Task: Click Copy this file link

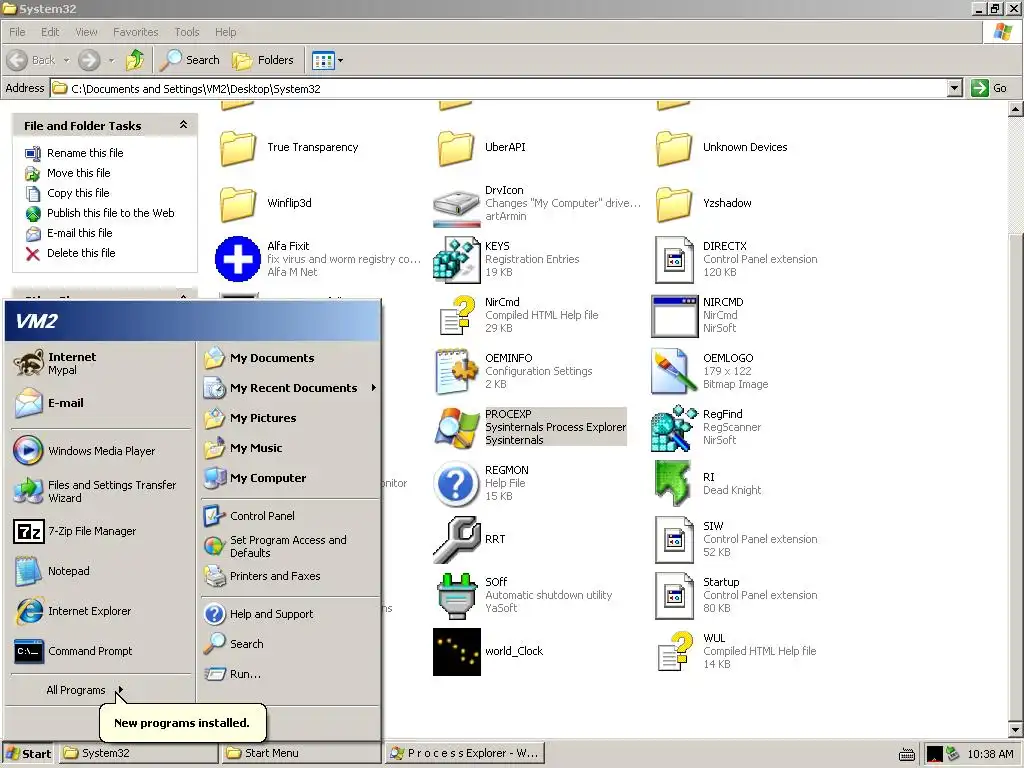Action: (x=78, y=193)
